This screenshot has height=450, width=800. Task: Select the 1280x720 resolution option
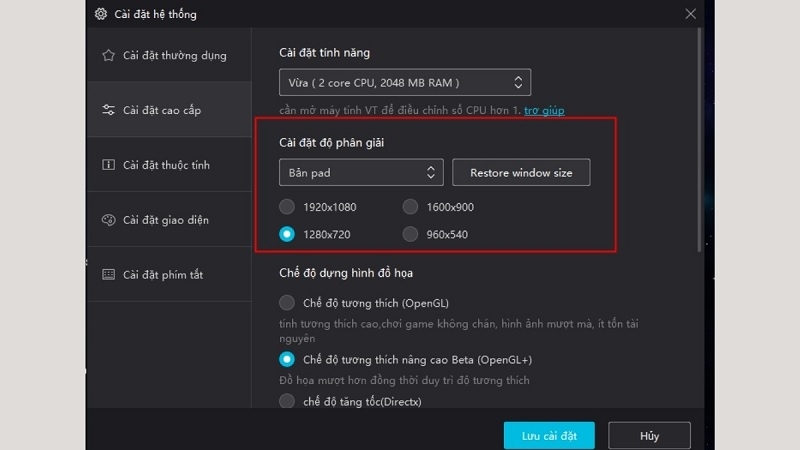(x=287, y=234)
